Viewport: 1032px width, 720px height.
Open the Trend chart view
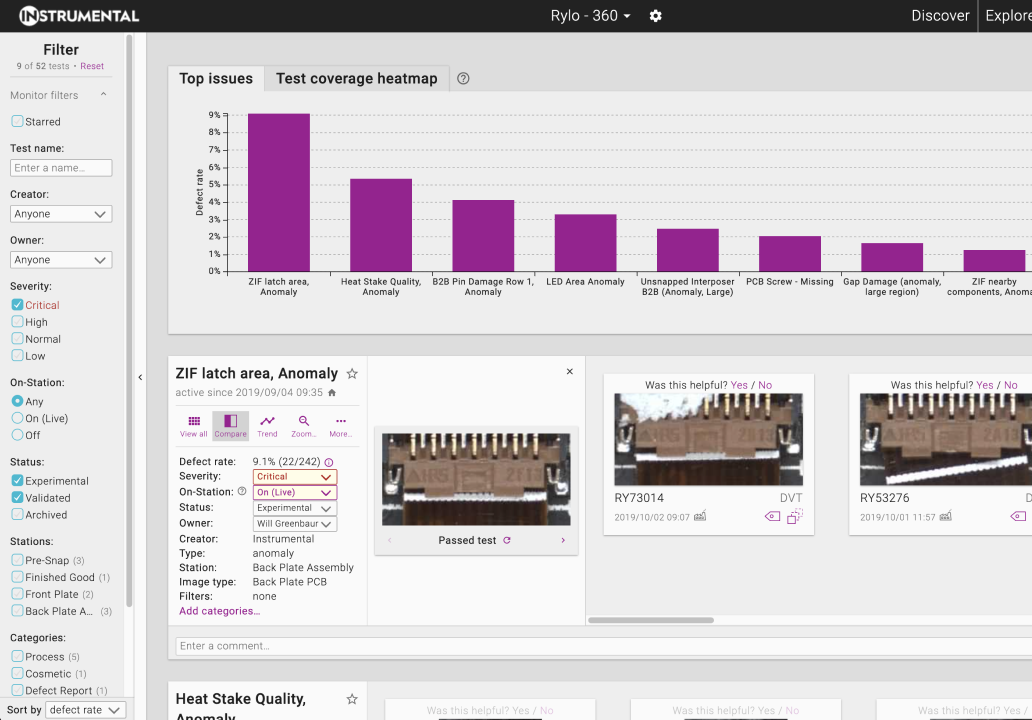[x=267, y=426]
